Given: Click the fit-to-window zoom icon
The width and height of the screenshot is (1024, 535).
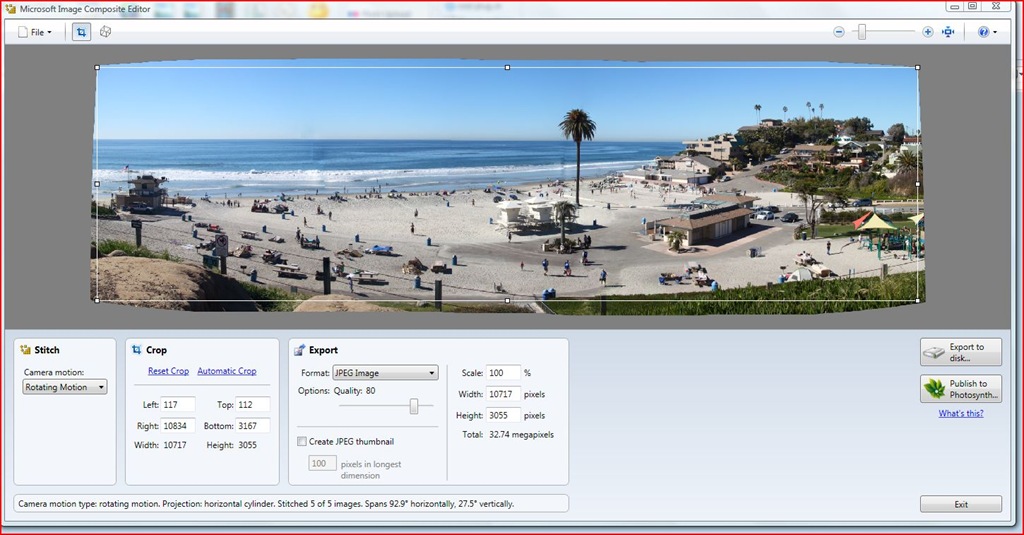Looking at the screenshot, I should 948,32.
